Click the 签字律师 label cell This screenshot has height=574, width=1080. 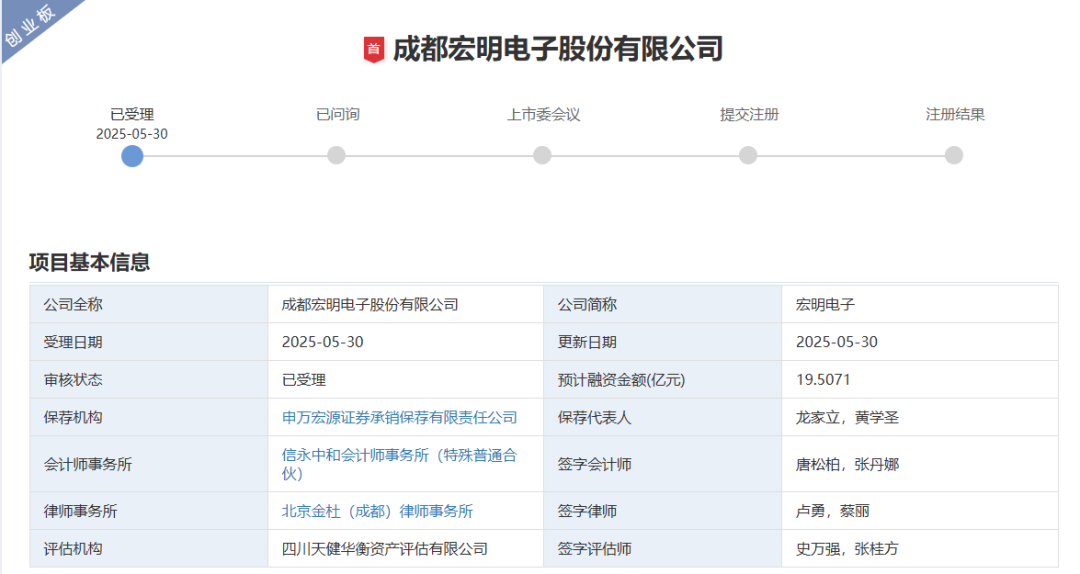(x=663, y=511)
